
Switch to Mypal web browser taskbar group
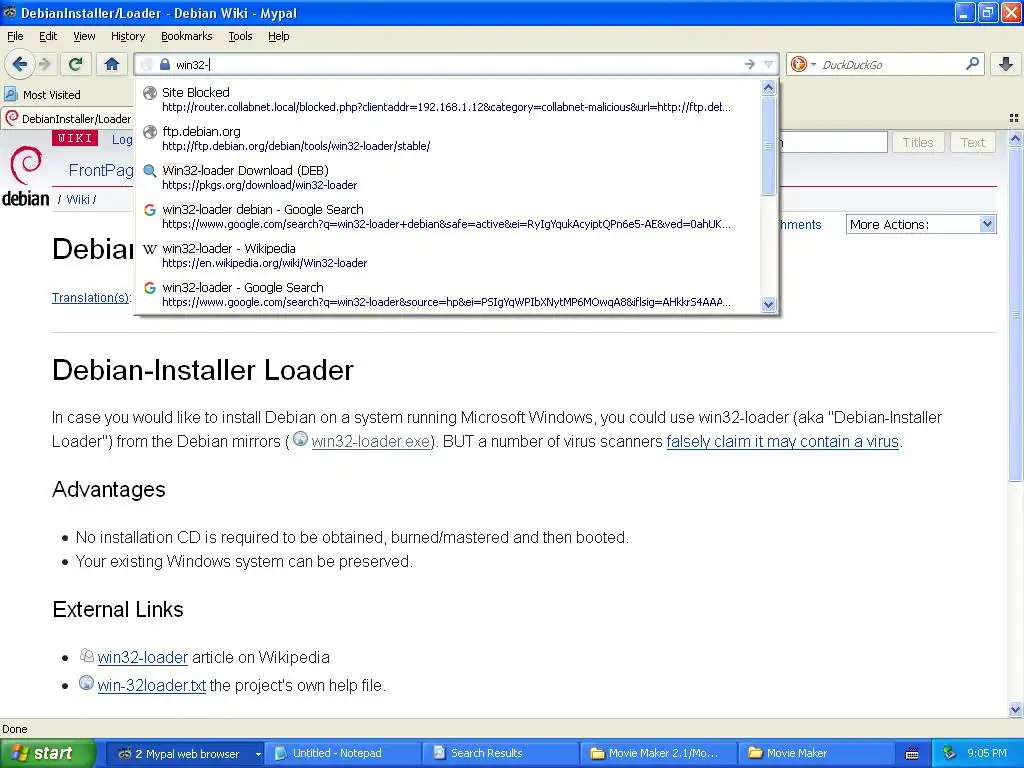pyautogui.click(x=185, y=753)
